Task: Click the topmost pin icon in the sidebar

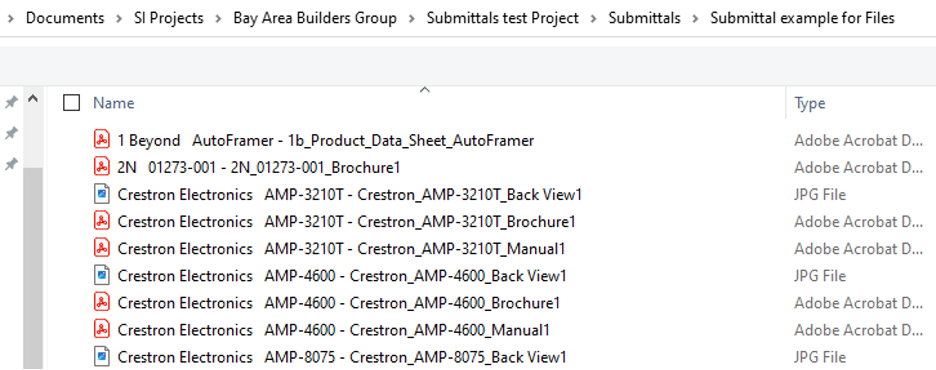Action: [x=11, y=103]
